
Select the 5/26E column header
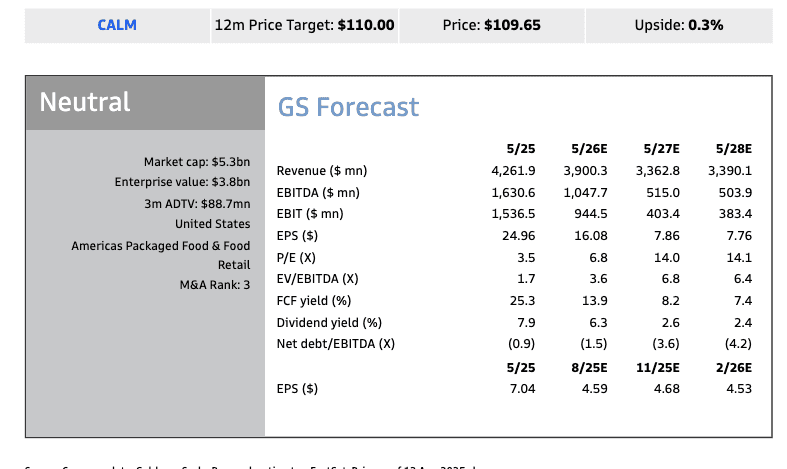pyautogui.click(x=589, y=149)
